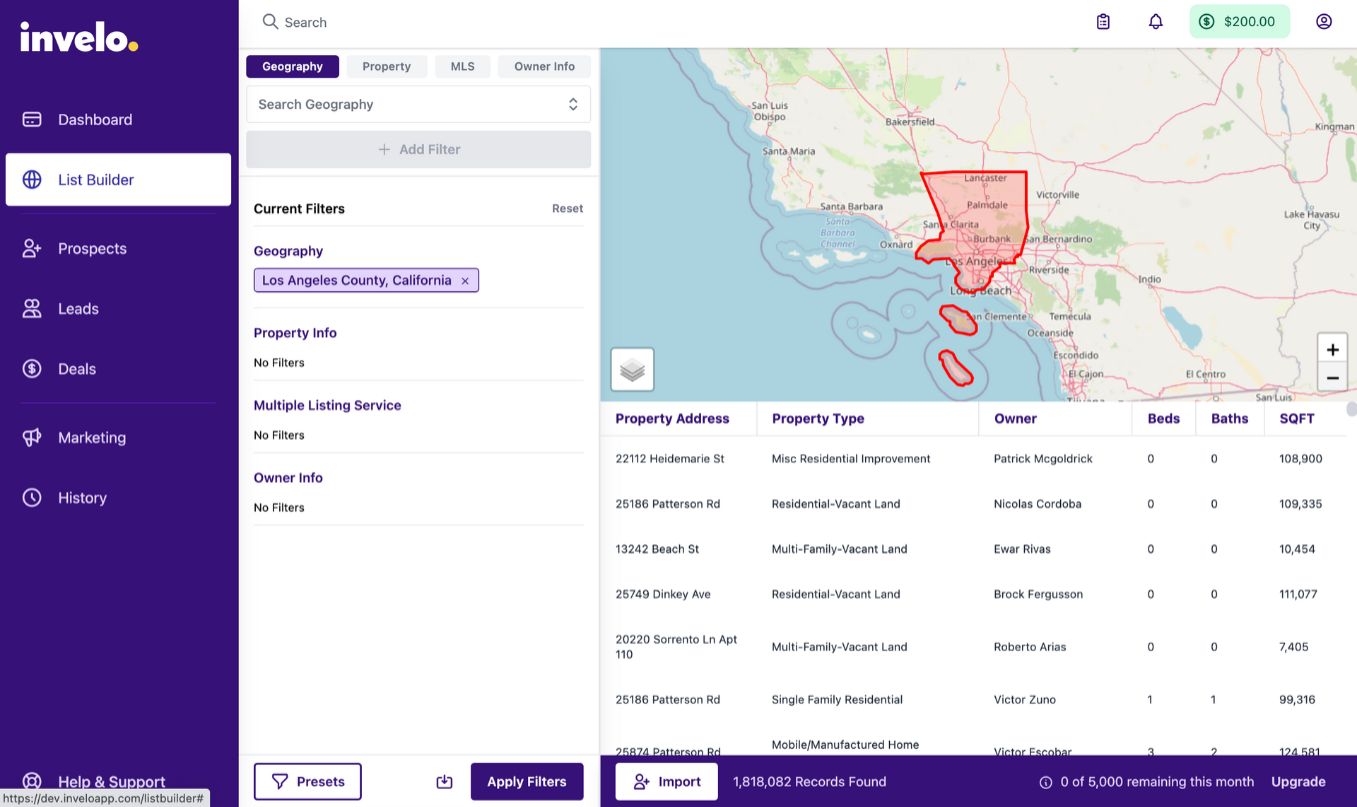Remove the Los Angeles County filter chip
Image resolution: width=1357 pixels, height=807 pixels.
pos(465,281)
